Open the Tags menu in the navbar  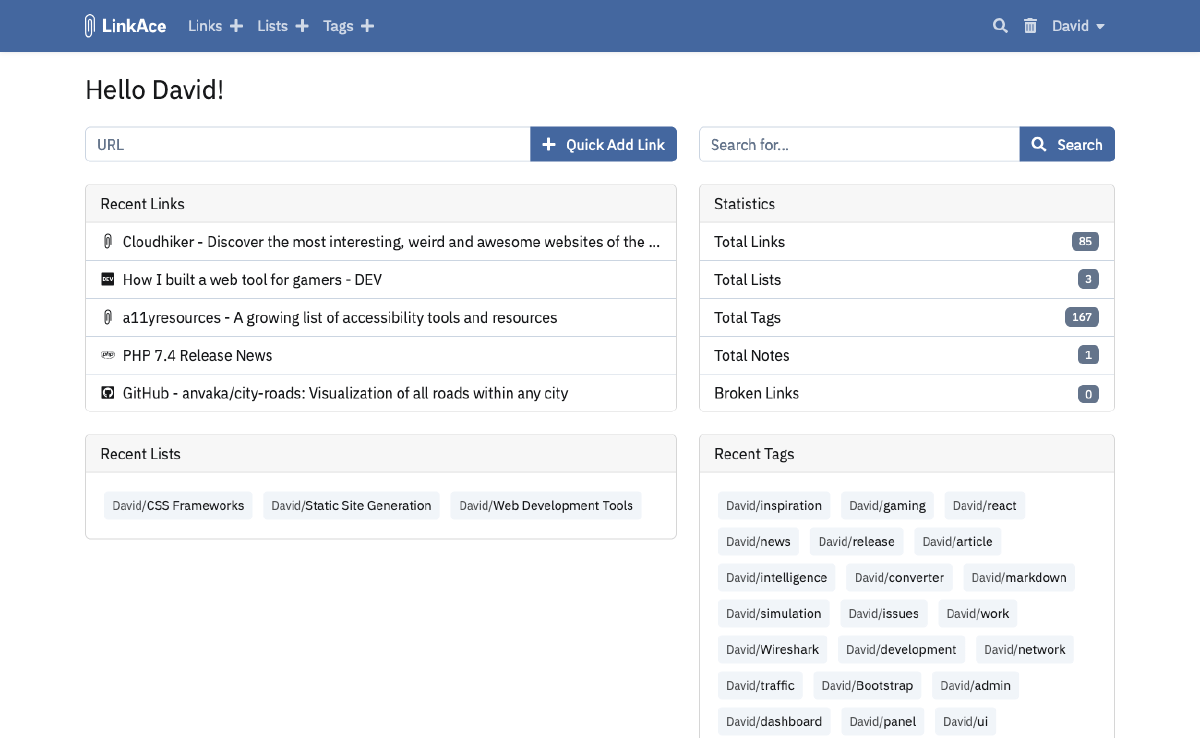tap(336, 25)
